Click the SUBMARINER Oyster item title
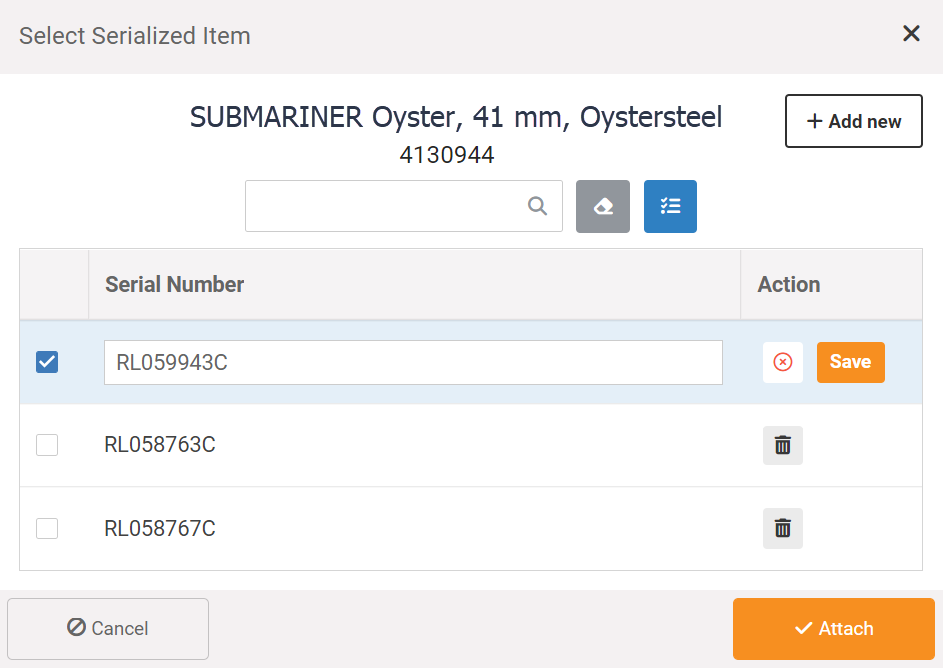 coord(456,117)
